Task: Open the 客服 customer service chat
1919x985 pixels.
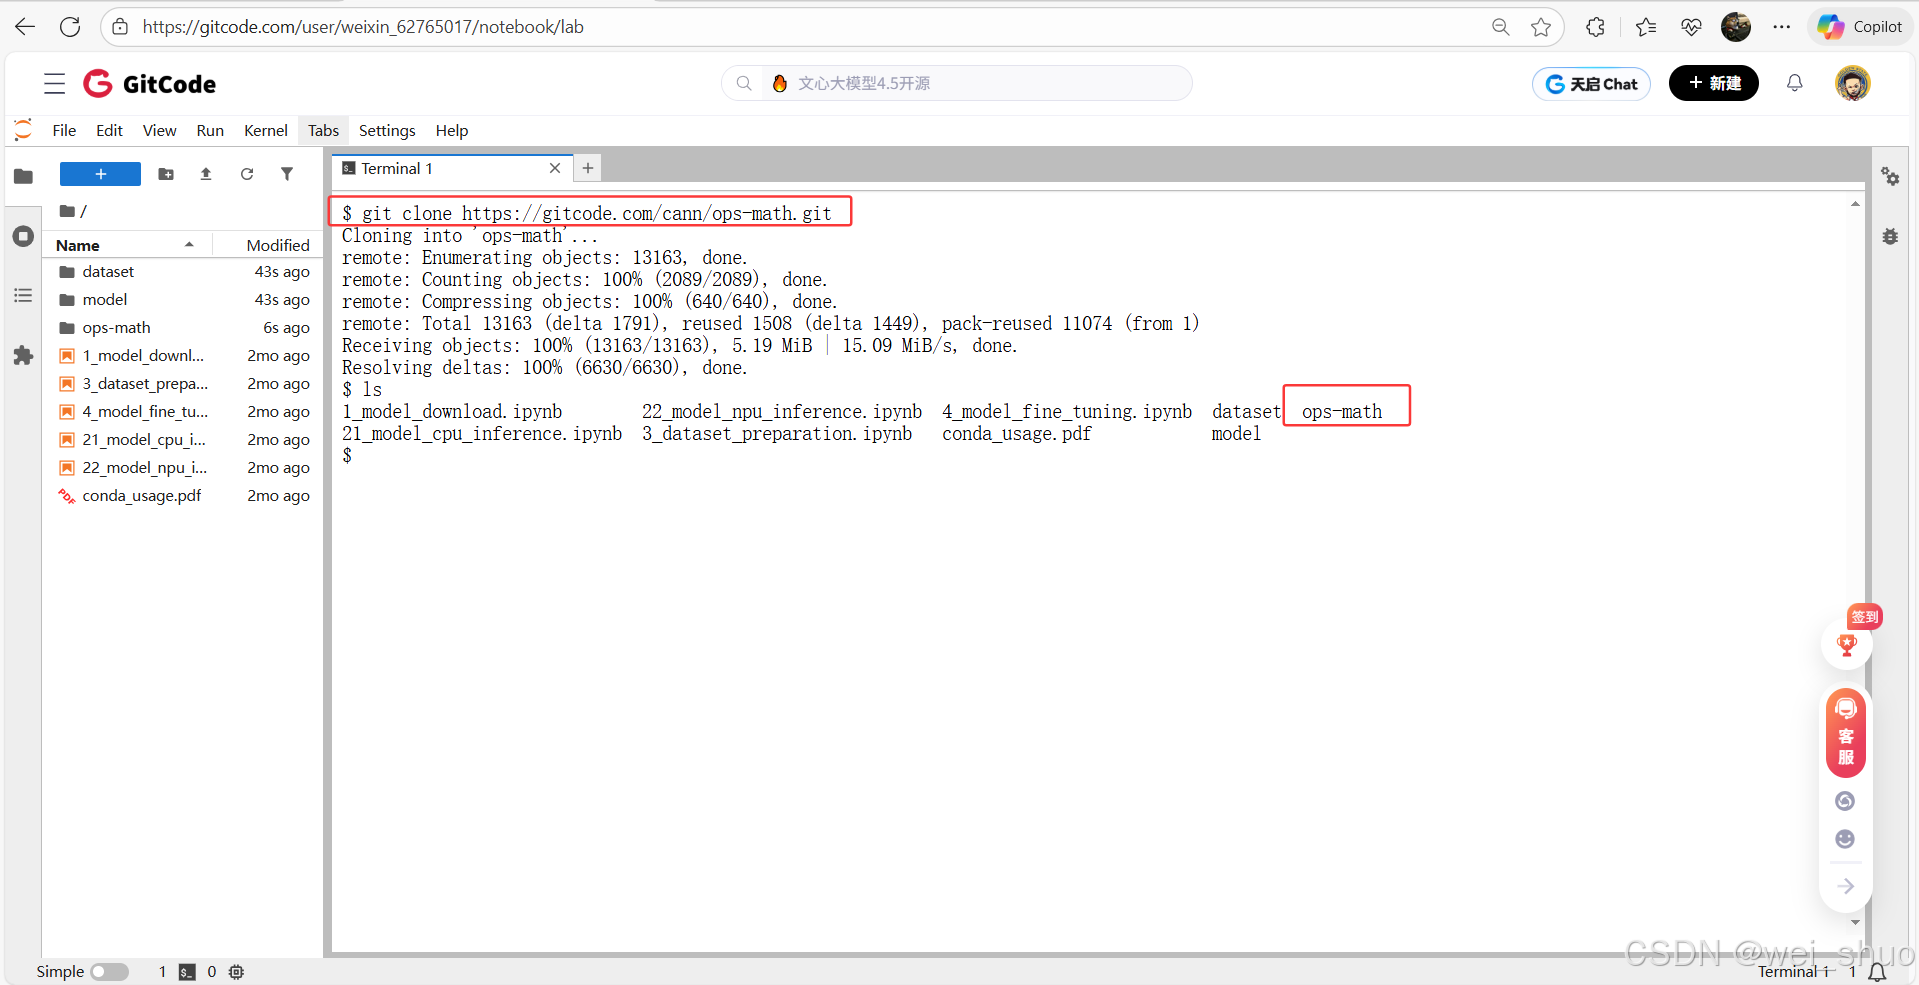Action: [x=1846, y=733]
